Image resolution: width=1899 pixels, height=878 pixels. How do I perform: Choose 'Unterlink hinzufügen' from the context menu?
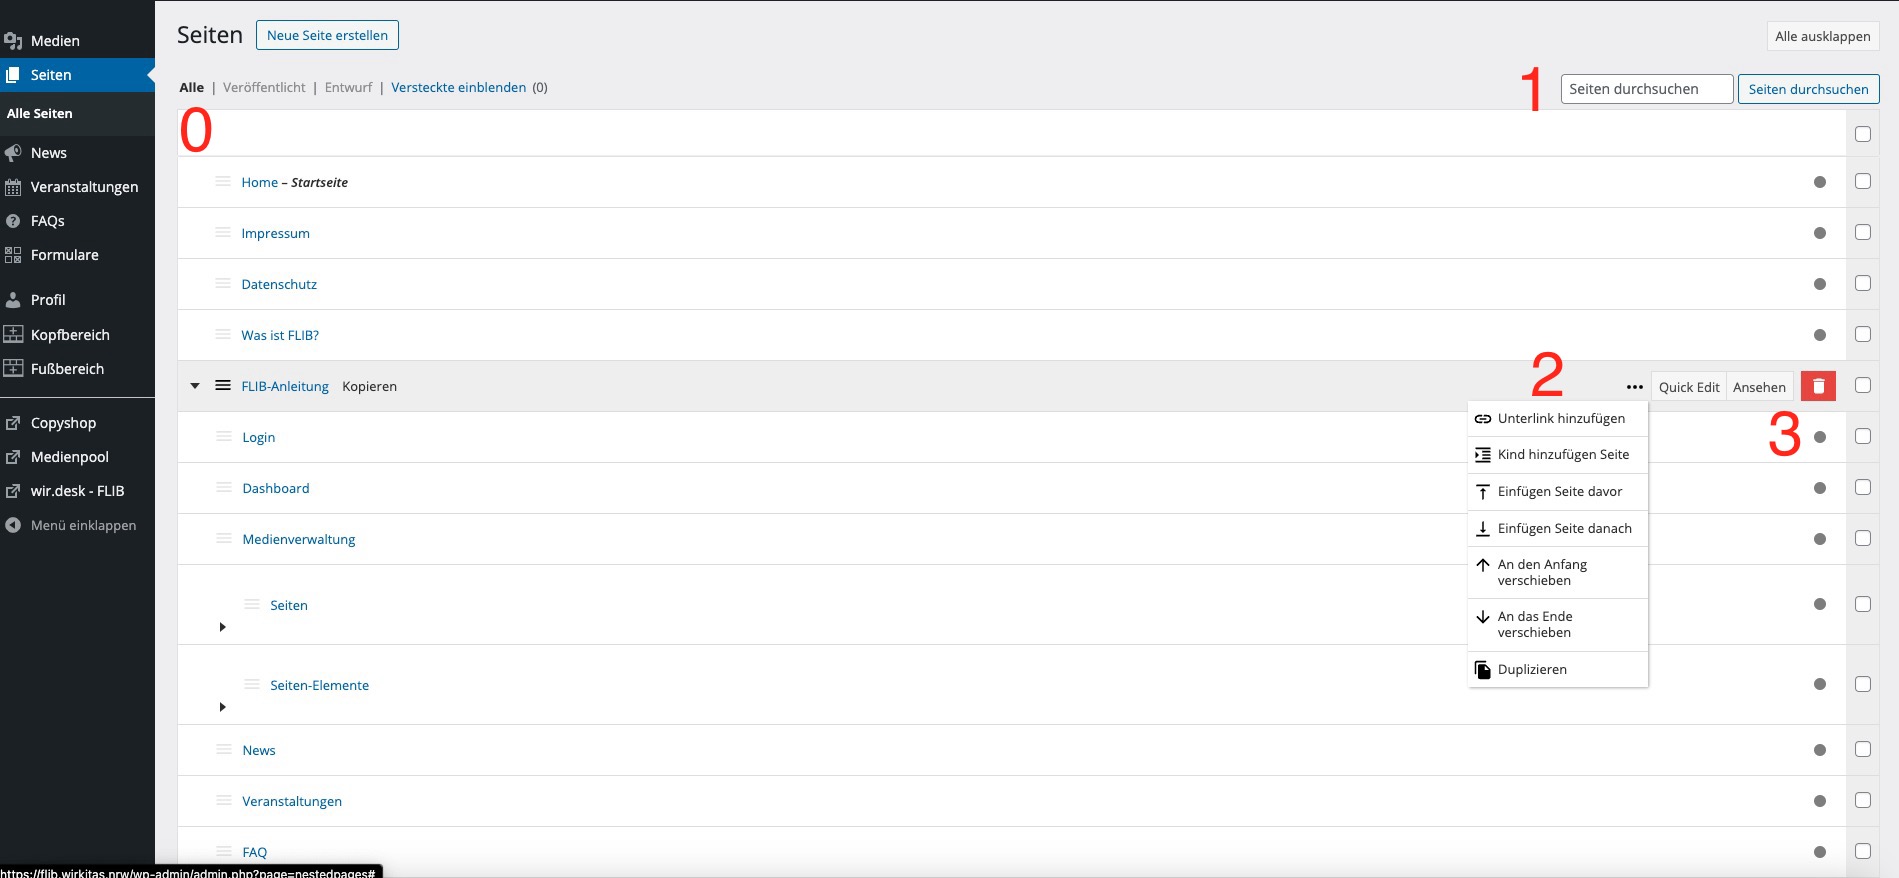(x=1560, y=418)
